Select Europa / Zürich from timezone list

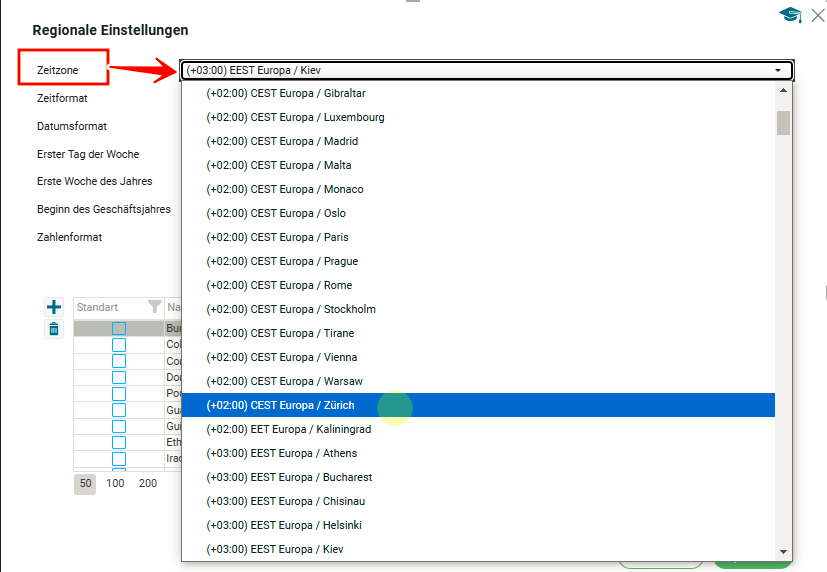pos(280,405)
